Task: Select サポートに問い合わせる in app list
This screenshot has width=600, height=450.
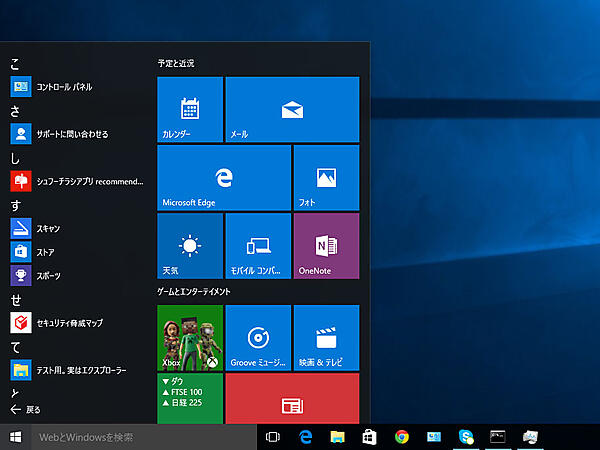Action: [x=72, y=133]
